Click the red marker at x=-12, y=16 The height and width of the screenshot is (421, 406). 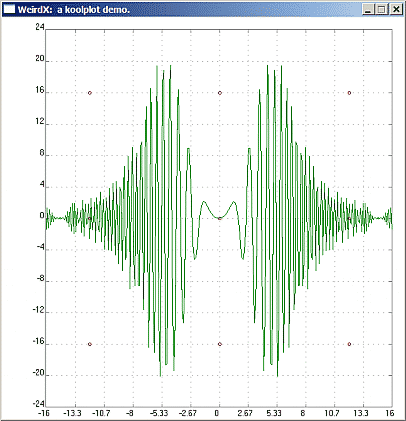click(90, 93)
